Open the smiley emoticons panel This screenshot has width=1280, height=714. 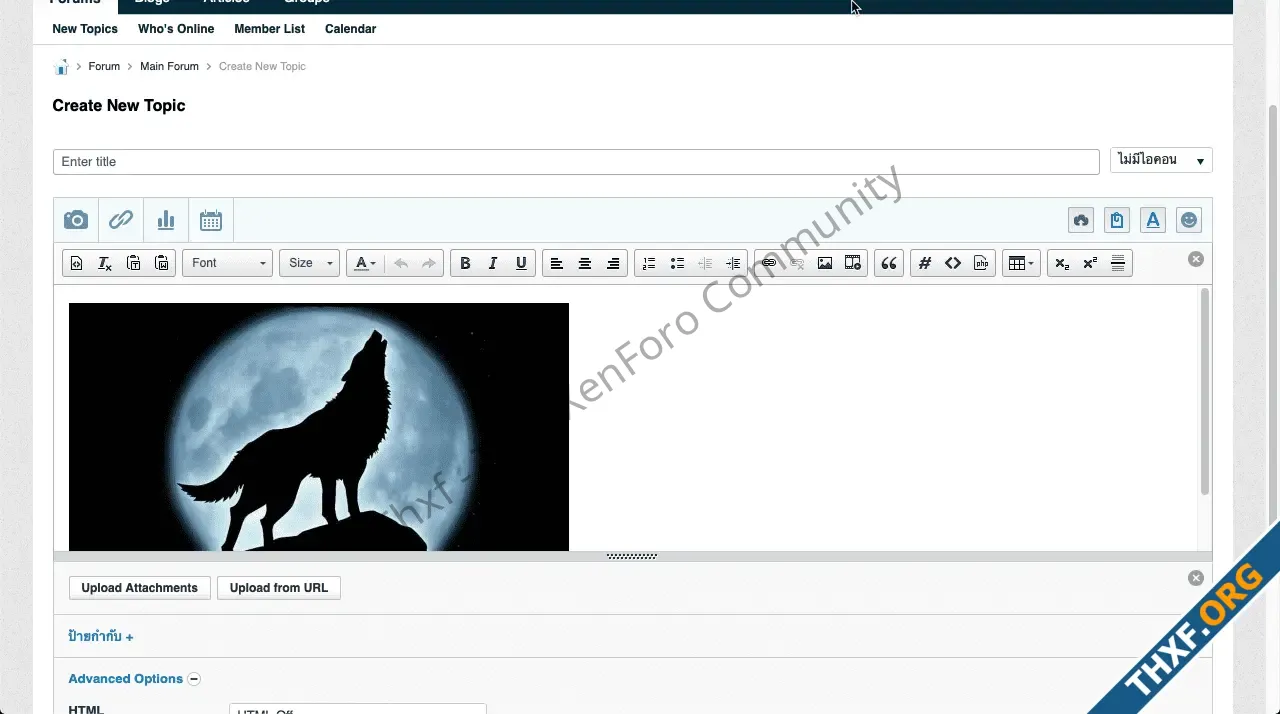pos(1189,220)
